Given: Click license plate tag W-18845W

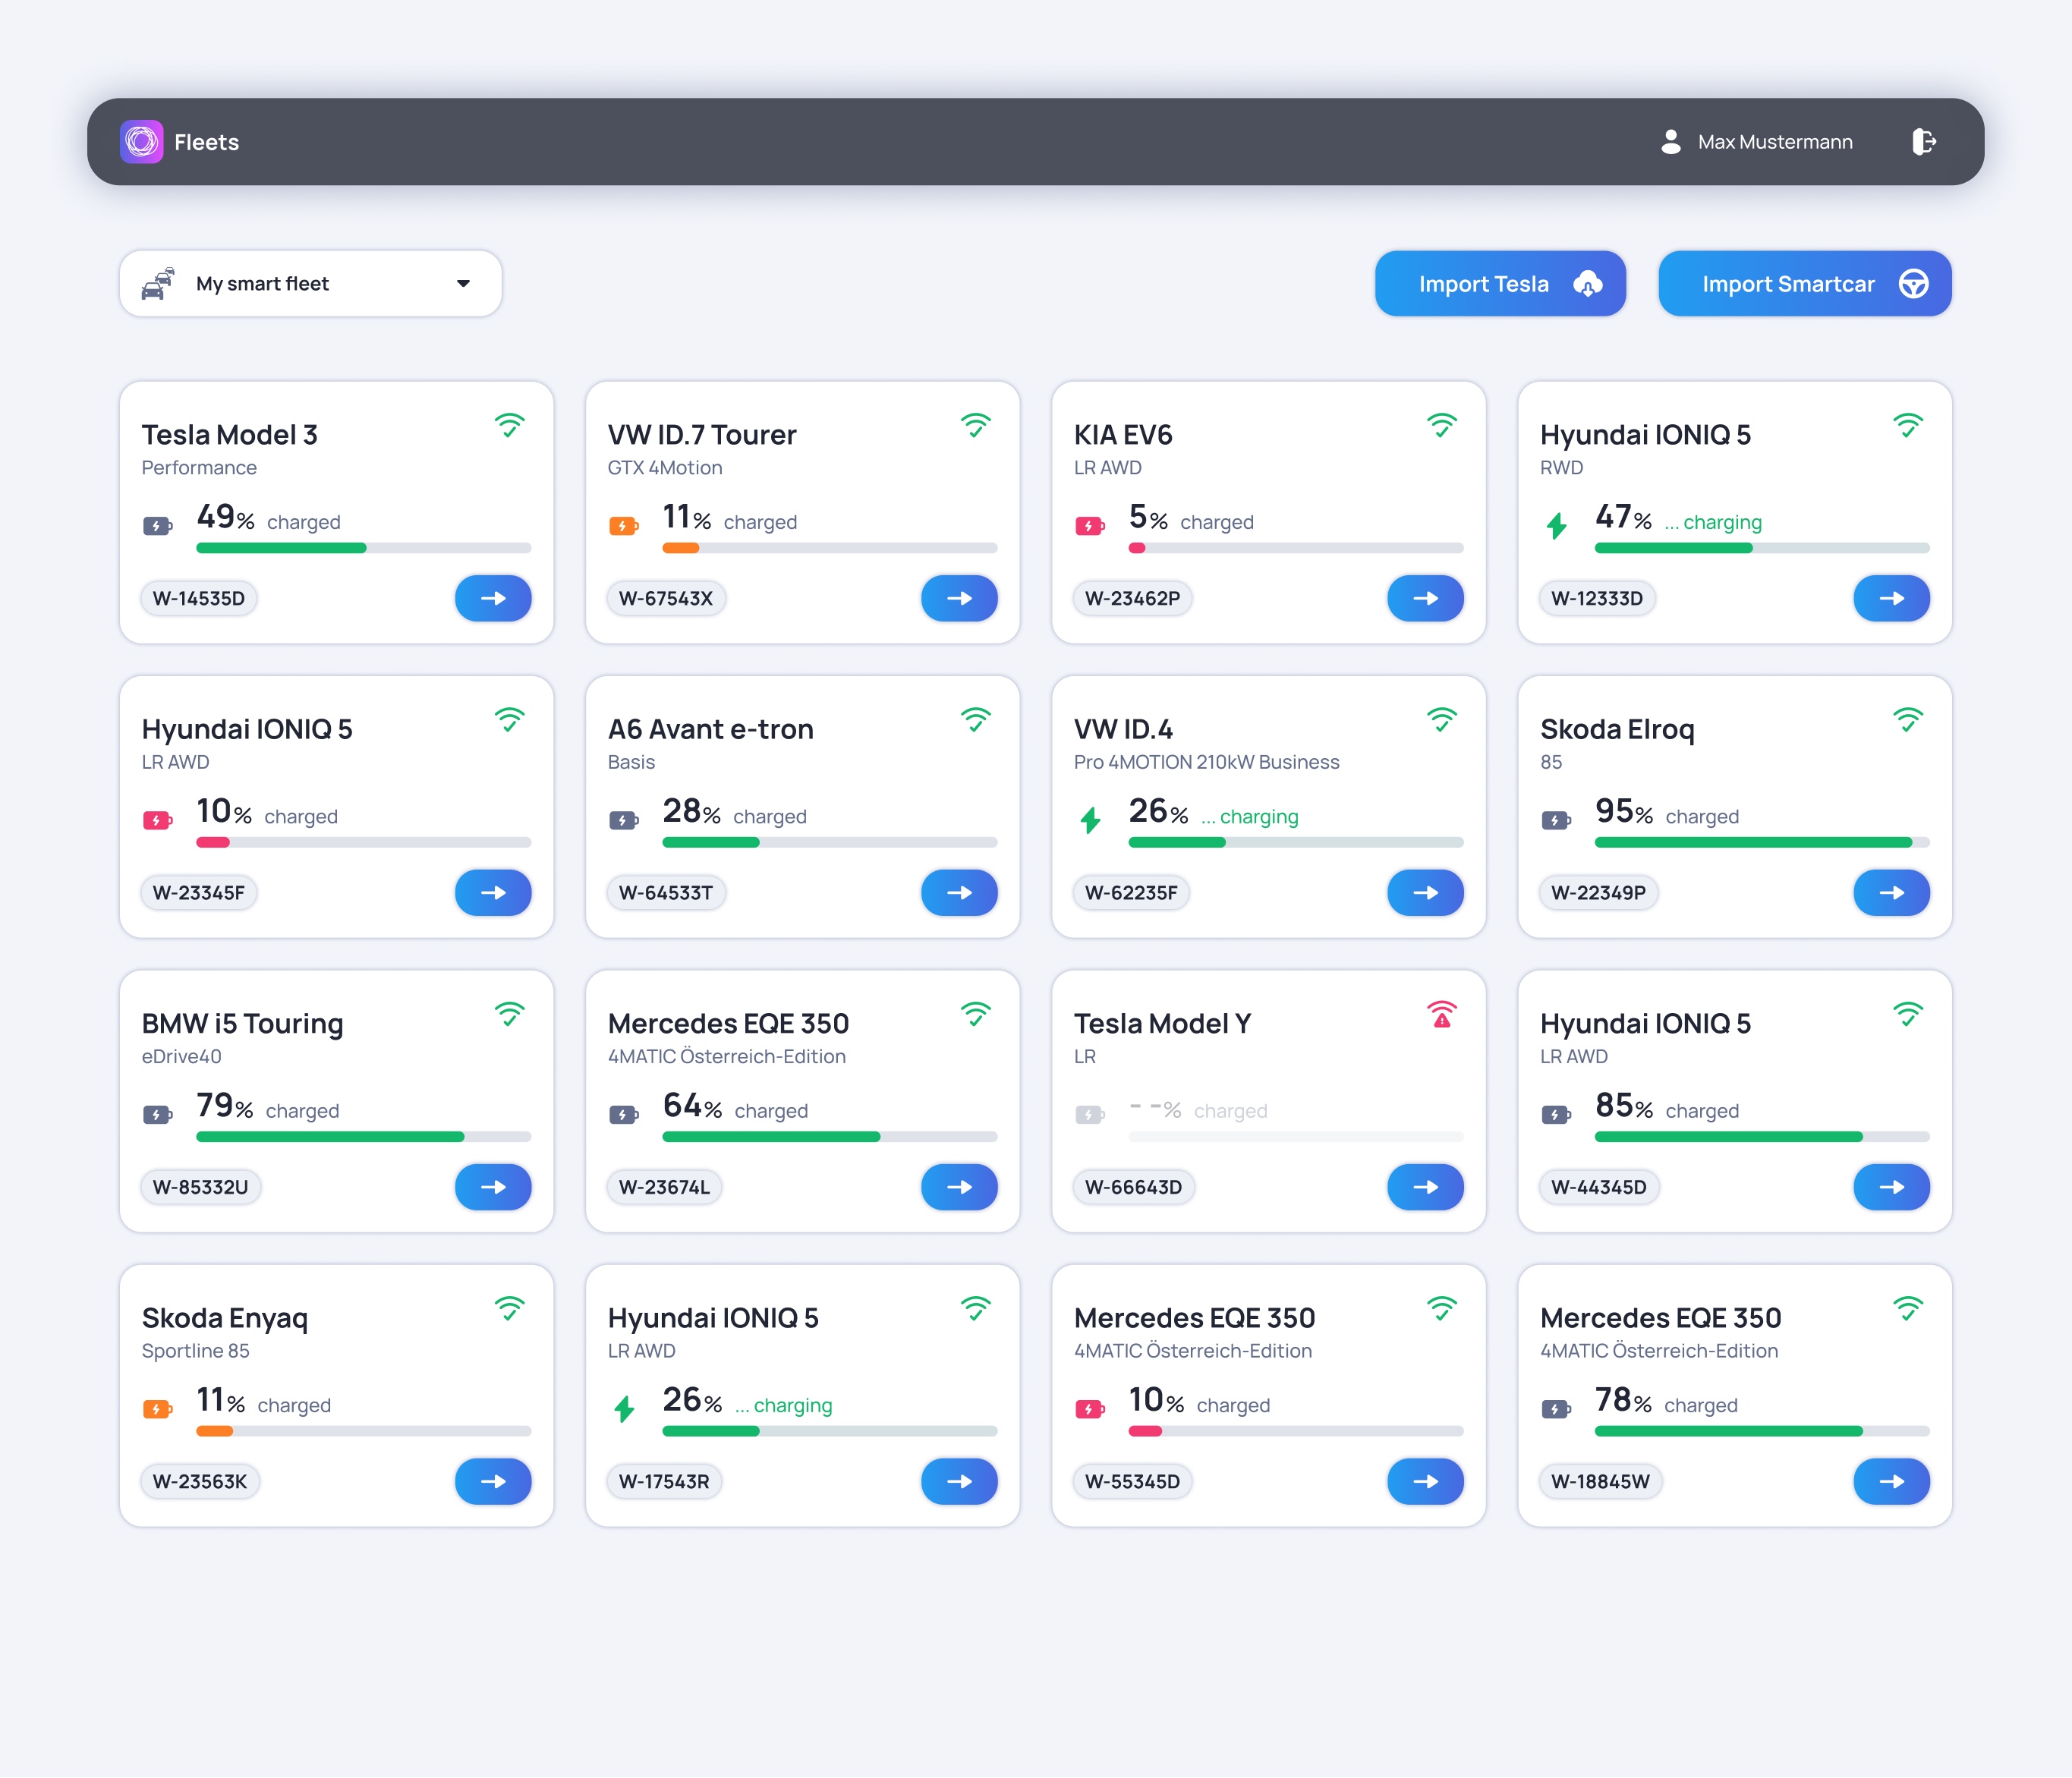Looking at the screenshot, I should tap(1599, 1481).
